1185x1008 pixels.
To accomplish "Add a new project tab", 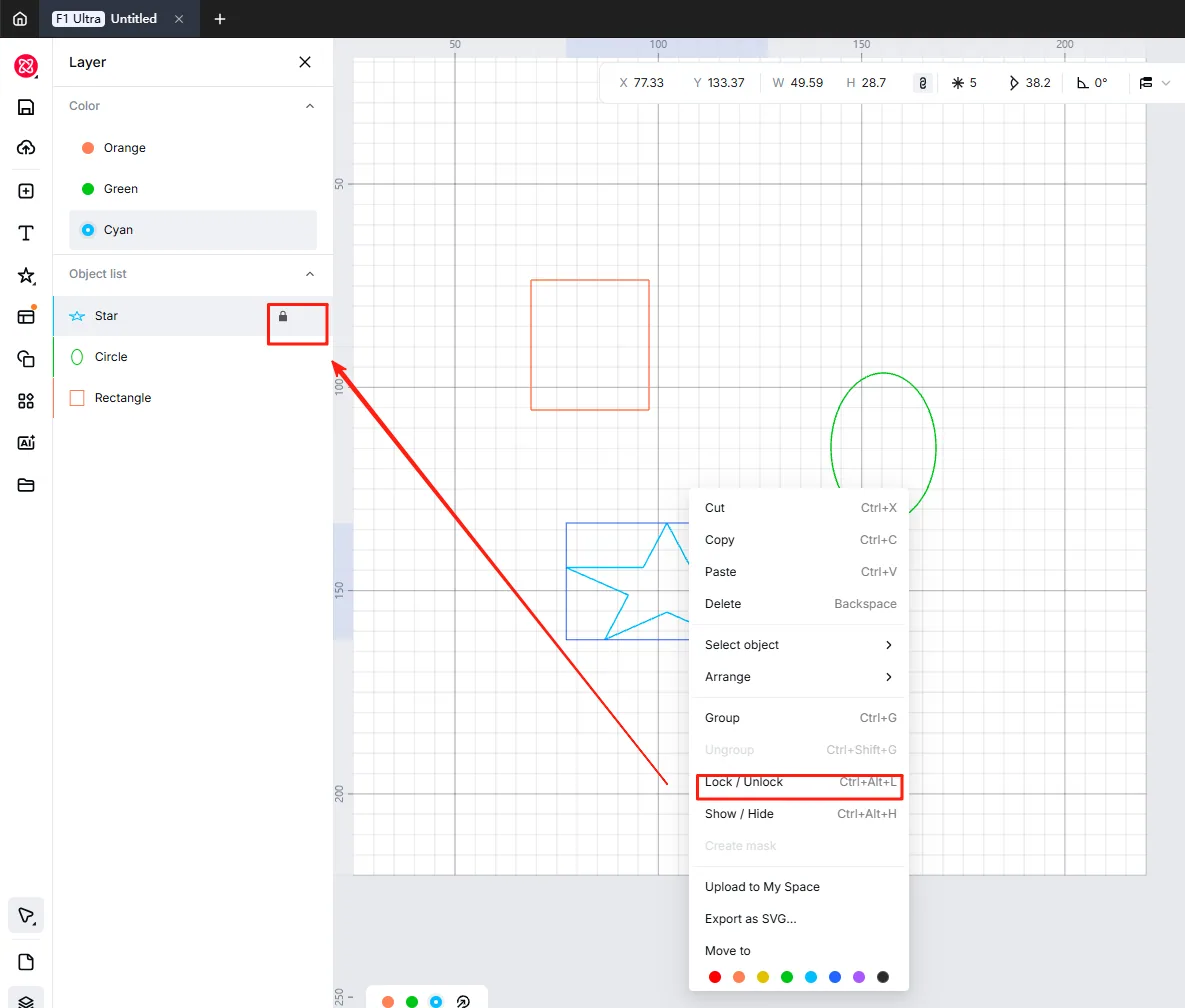I will [220, 19].
